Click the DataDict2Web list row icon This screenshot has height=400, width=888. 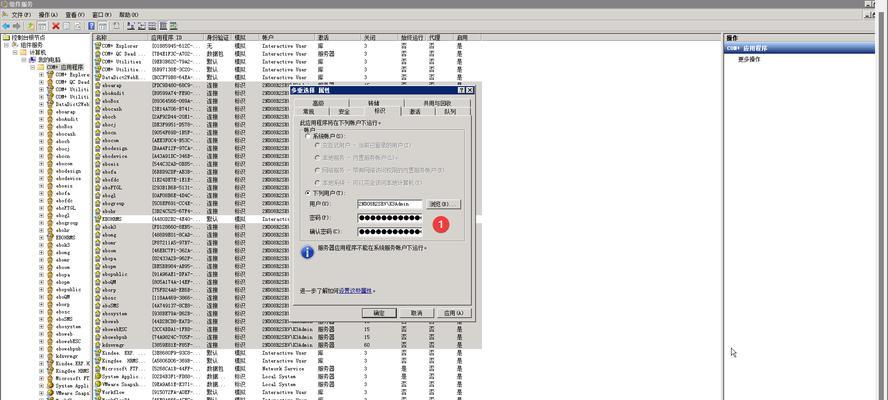(98, 77)
